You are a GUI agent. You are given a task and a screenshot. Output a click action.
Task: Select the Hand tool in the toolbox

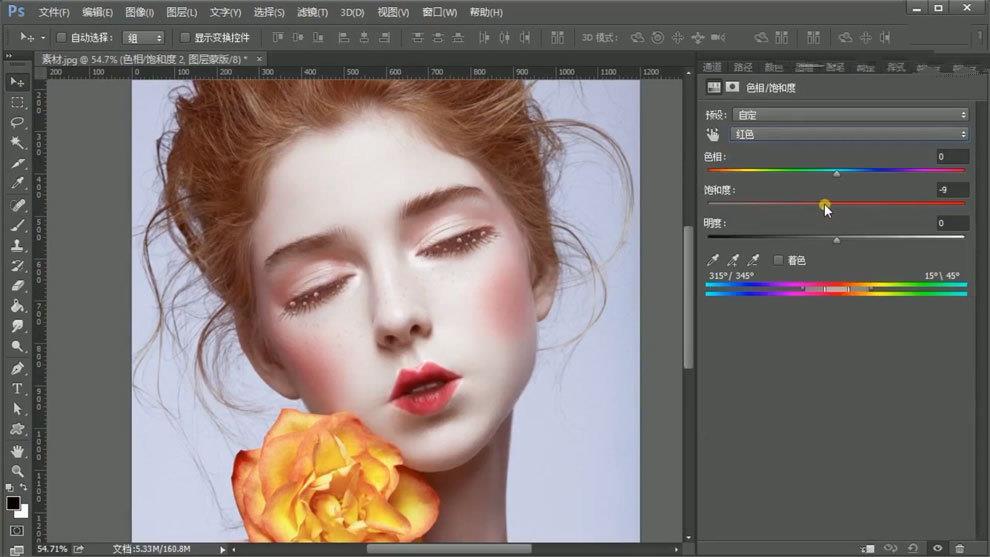click(17, 450)
